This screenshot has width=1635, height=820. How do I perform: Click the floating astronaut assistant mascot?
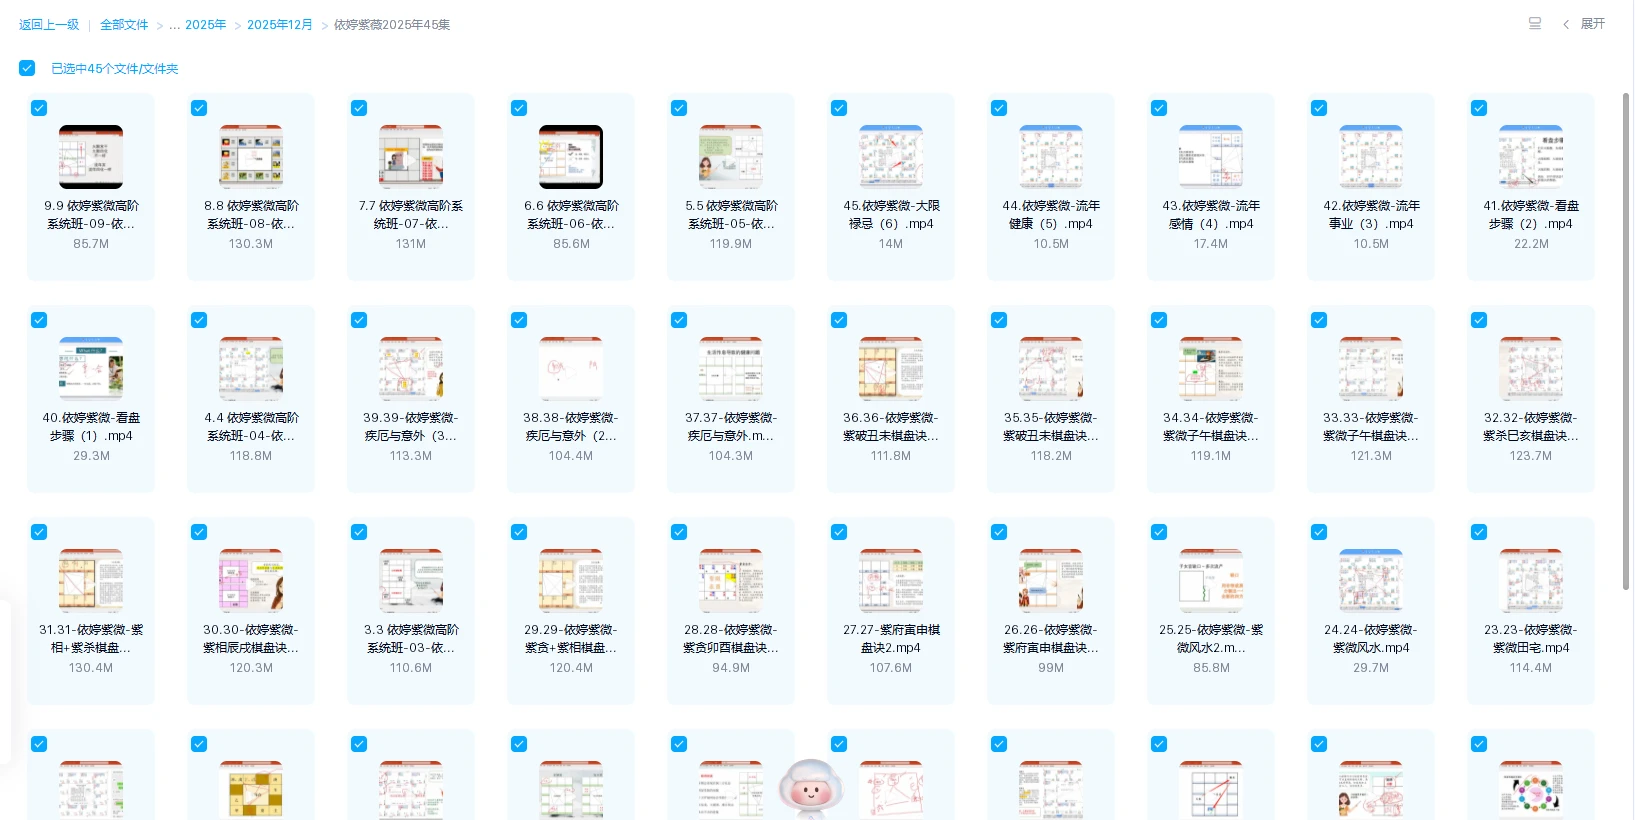click(809, 790)
